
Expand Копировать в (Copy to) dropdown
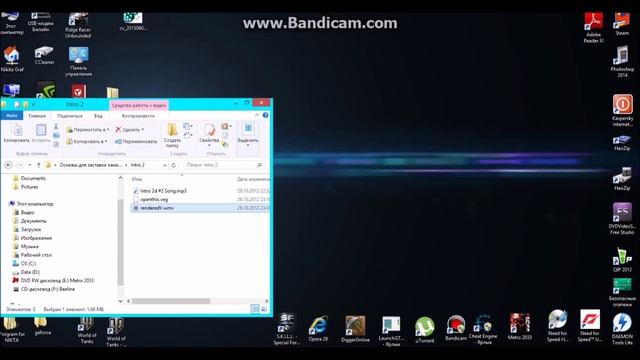(x=106, y=142)
